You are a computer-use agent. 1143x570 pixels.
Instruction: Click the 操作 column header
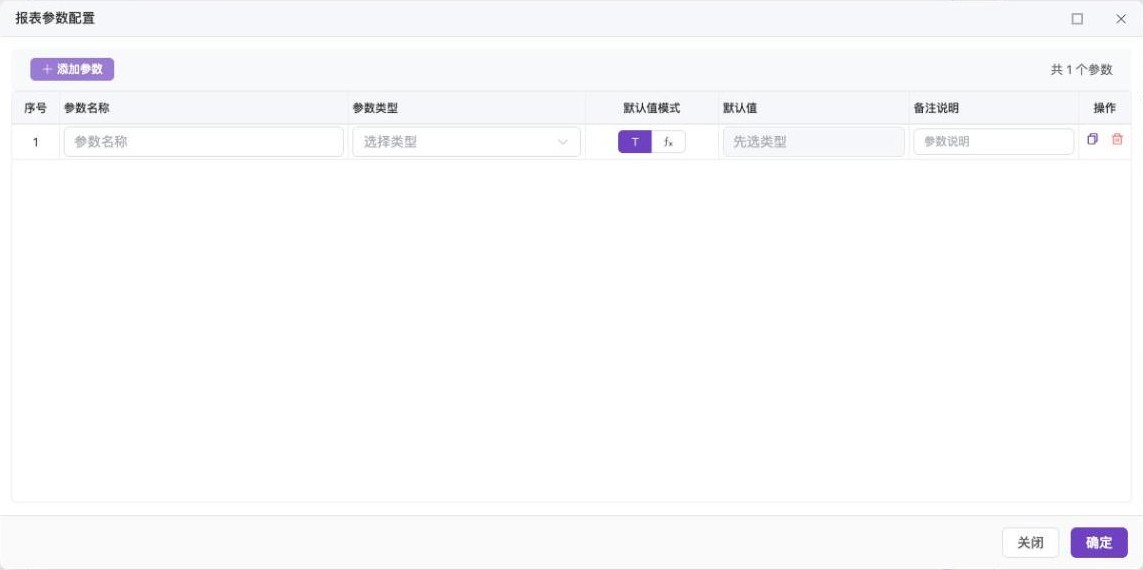1104,109
